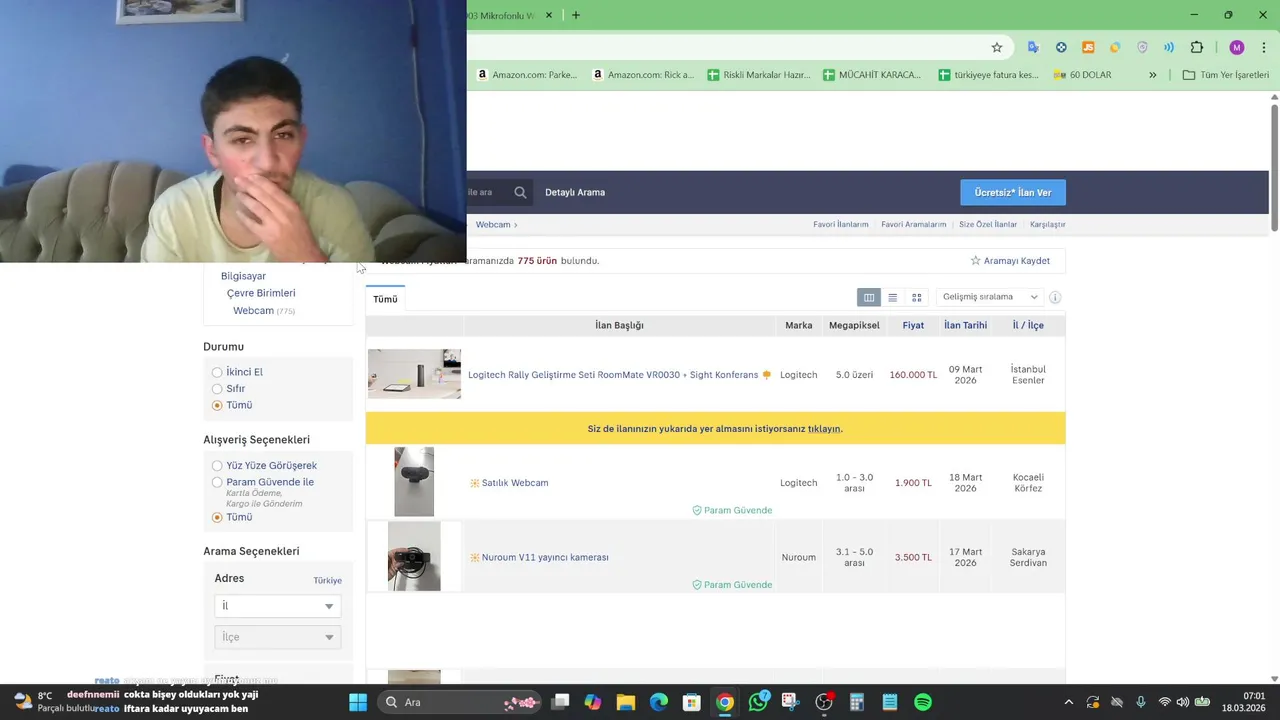Screen dimensions: 1280x720
Task: Switch to list view icon
Action: (x=893, y=297)
